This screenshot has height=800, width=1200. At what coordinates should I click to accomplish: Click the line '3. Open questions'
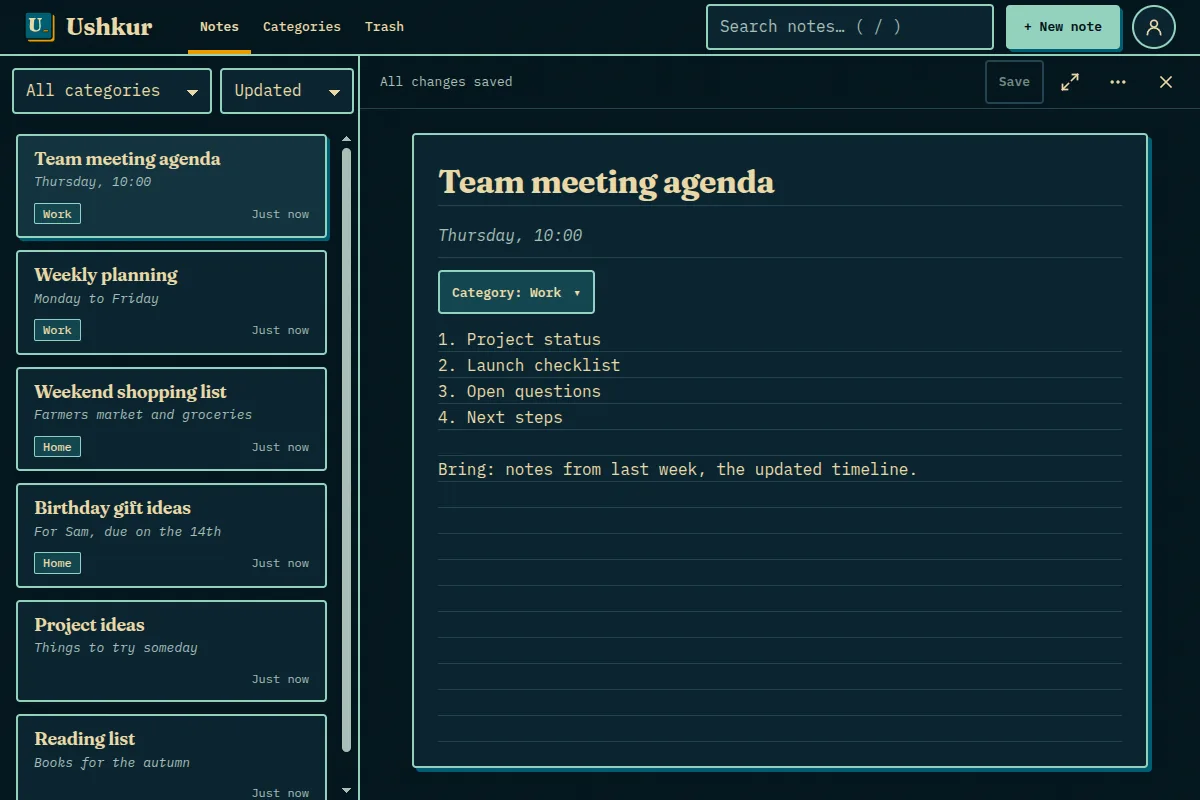pos(519,391)
